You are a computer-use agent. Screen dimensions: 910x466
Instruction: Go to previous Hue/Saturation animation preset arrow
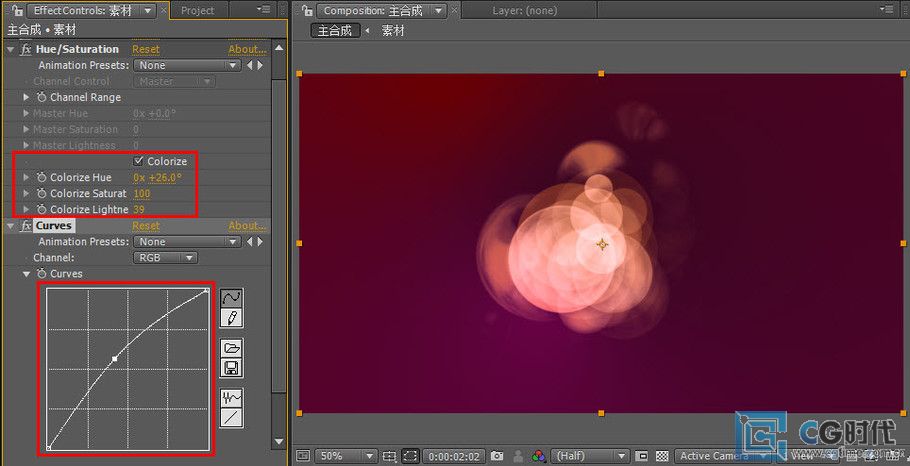(x=250, y=66)
